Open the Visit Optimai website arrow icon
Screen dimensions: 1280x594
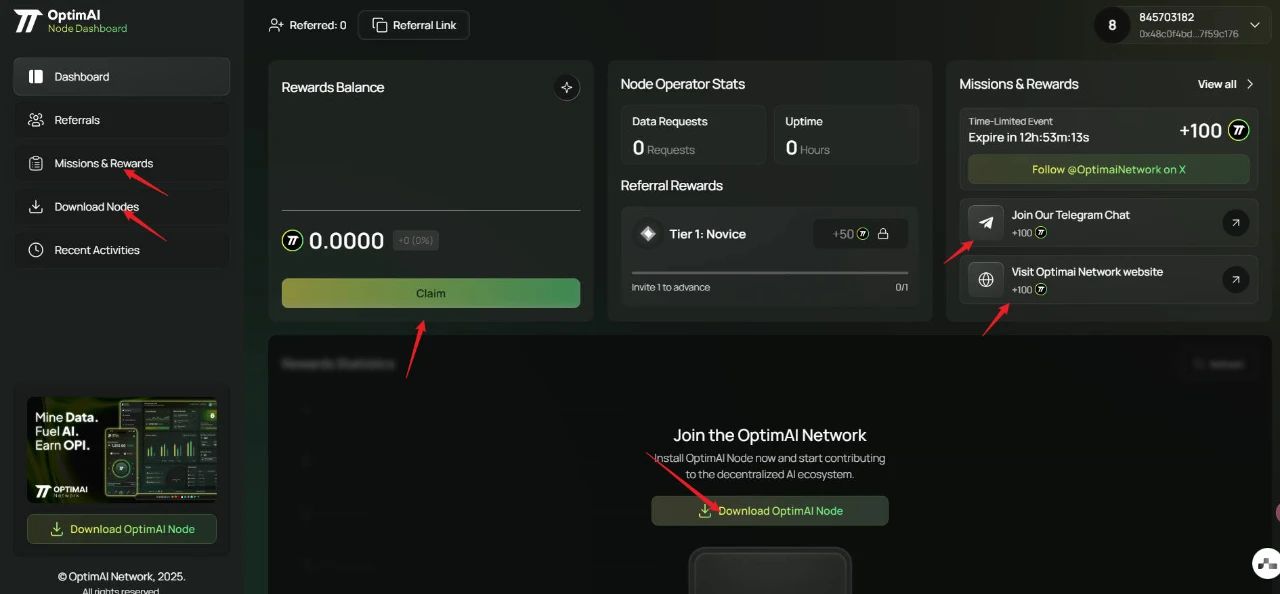pyautogui.click(x=1236, y=280)
